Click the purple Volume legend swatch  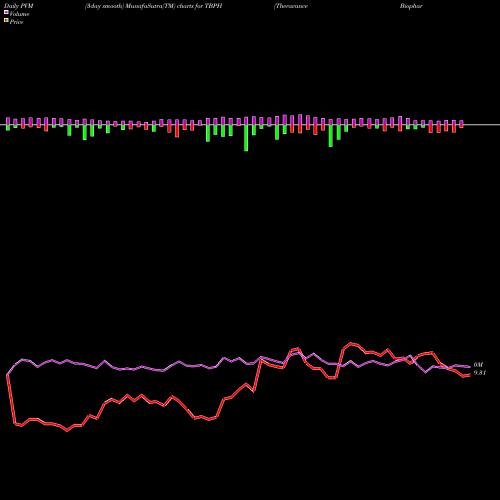click(6, 12)
